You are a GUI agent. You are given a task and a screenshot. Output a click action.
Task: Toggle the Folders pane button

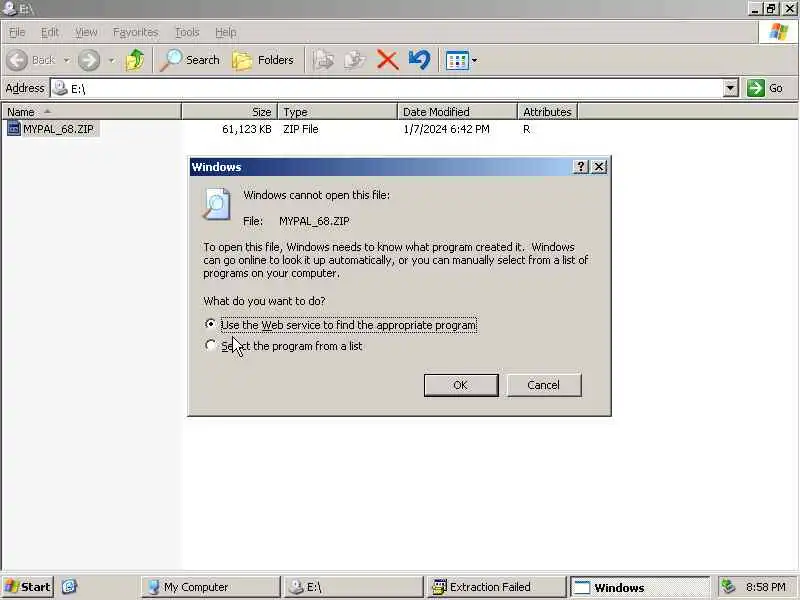coord(263,60)
